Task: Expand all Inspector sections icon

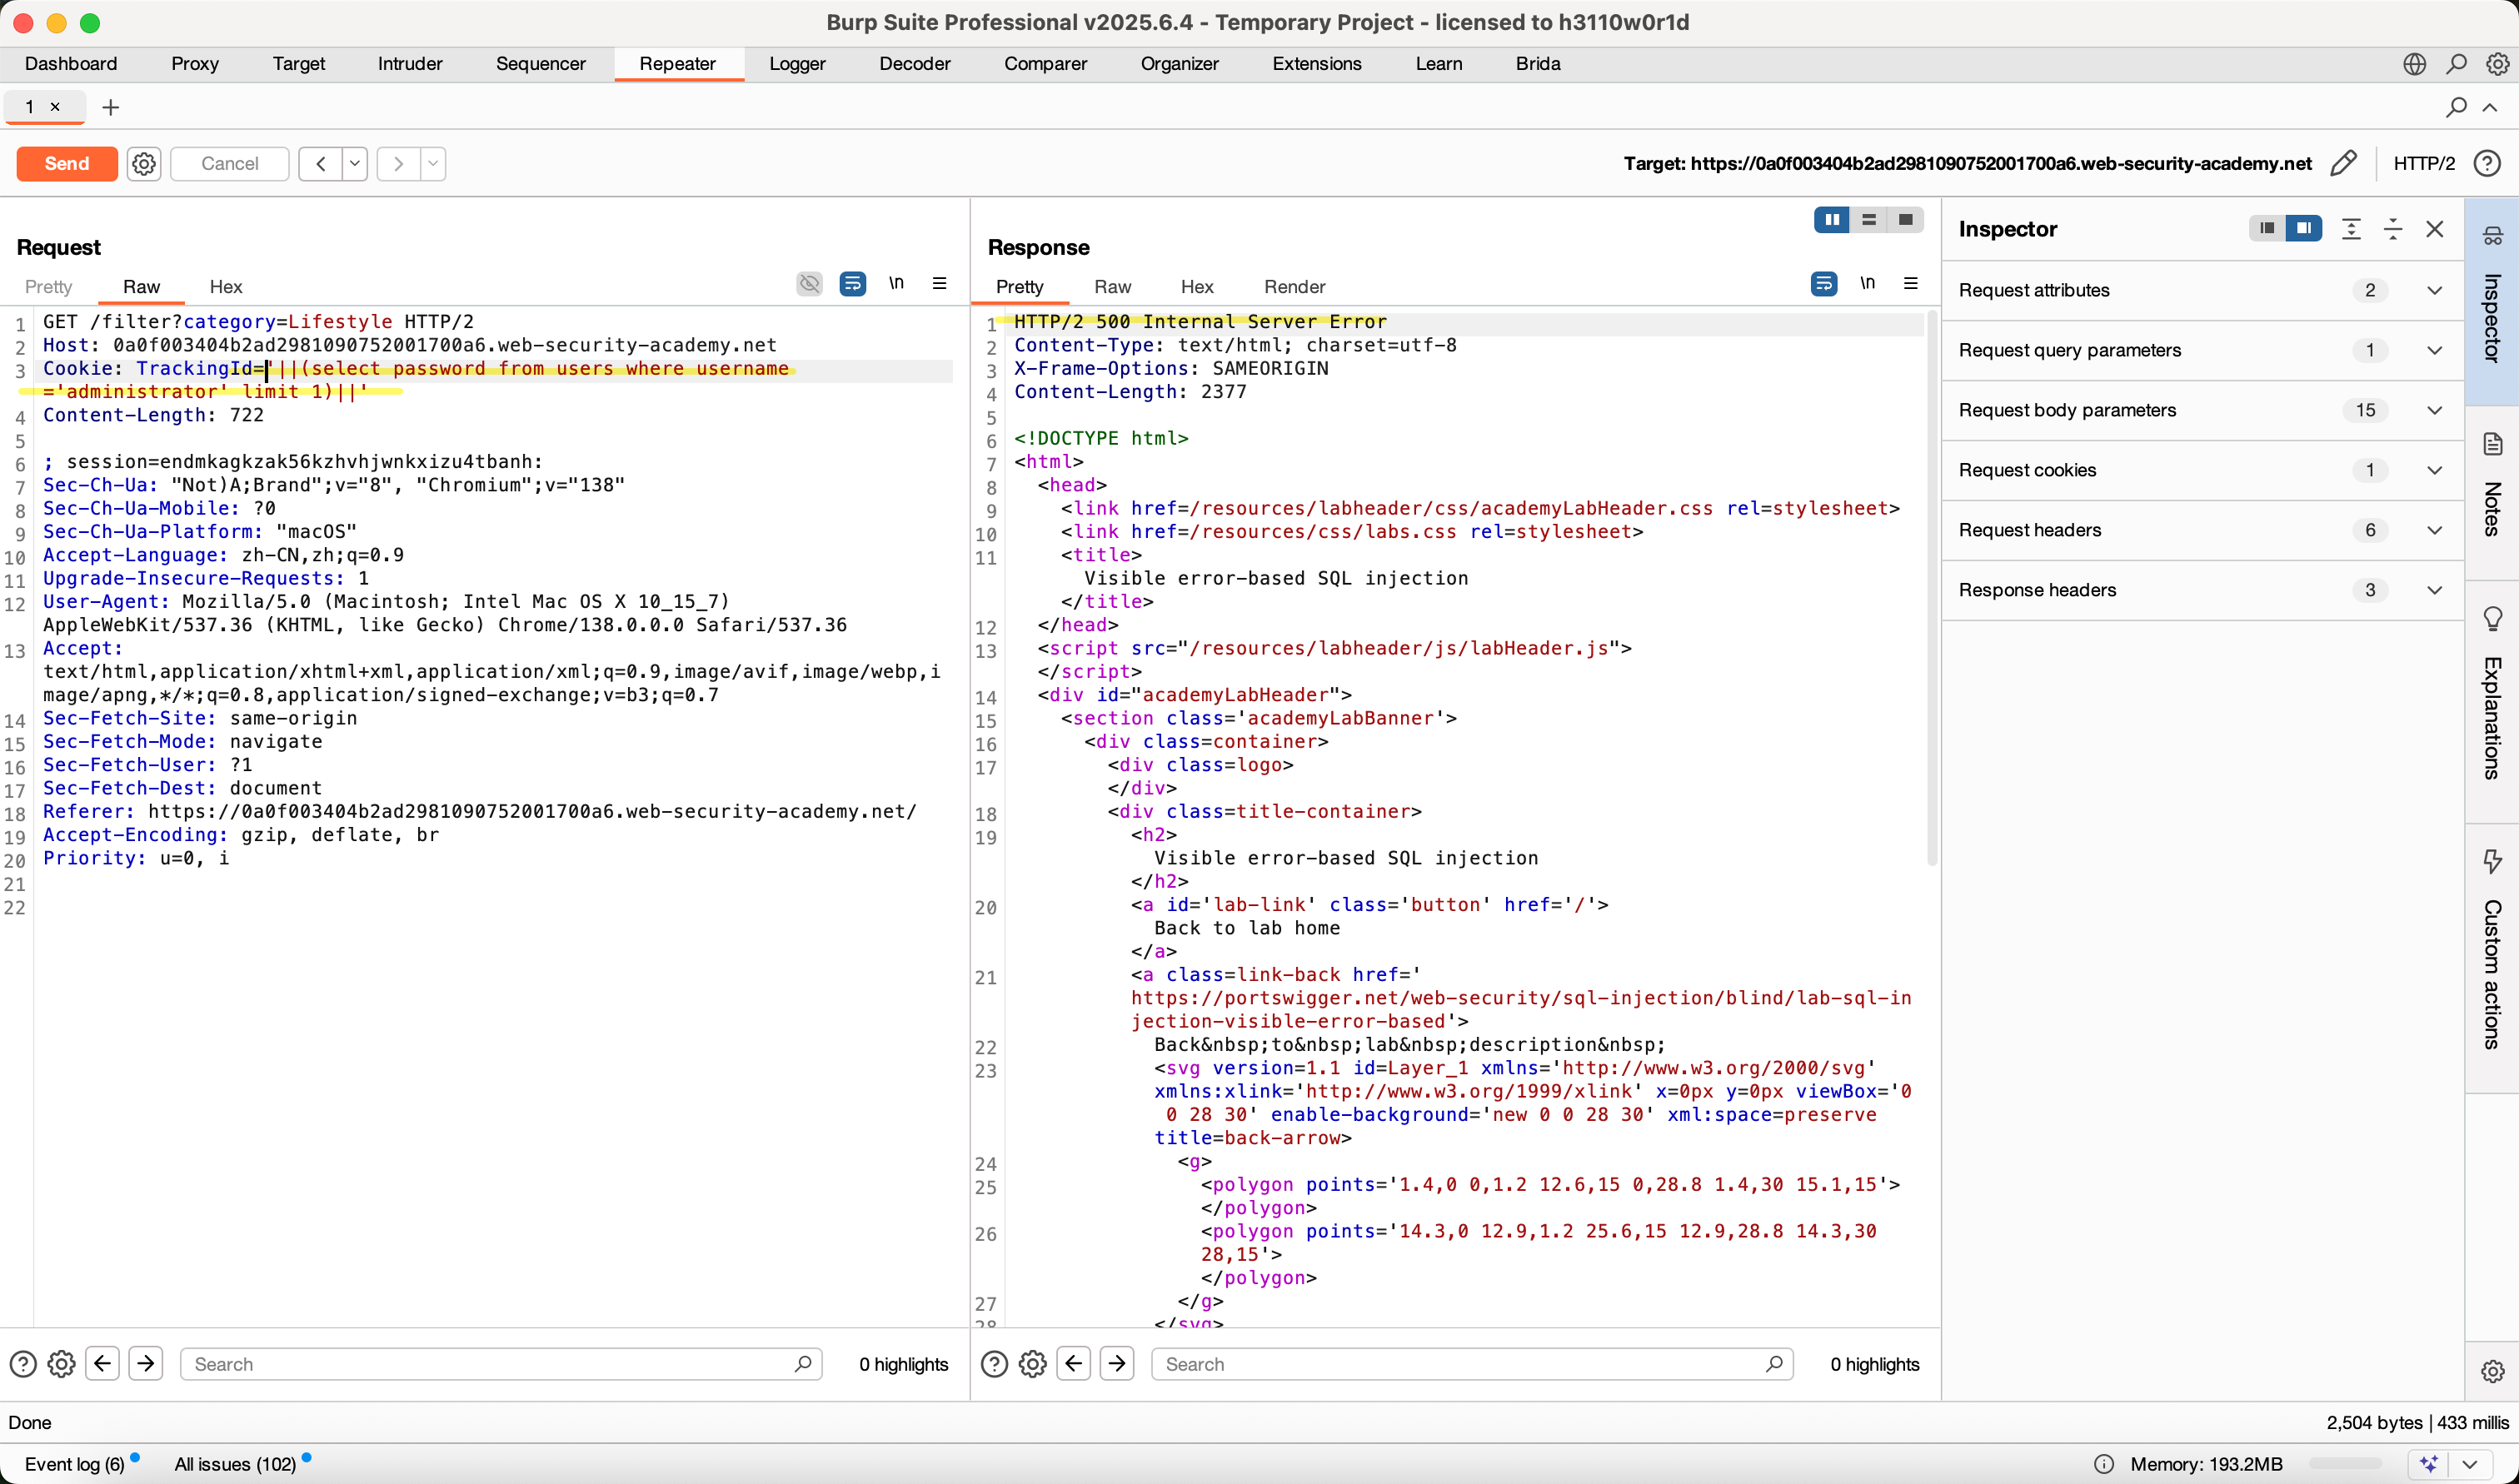Action: tap(2351, 229)
